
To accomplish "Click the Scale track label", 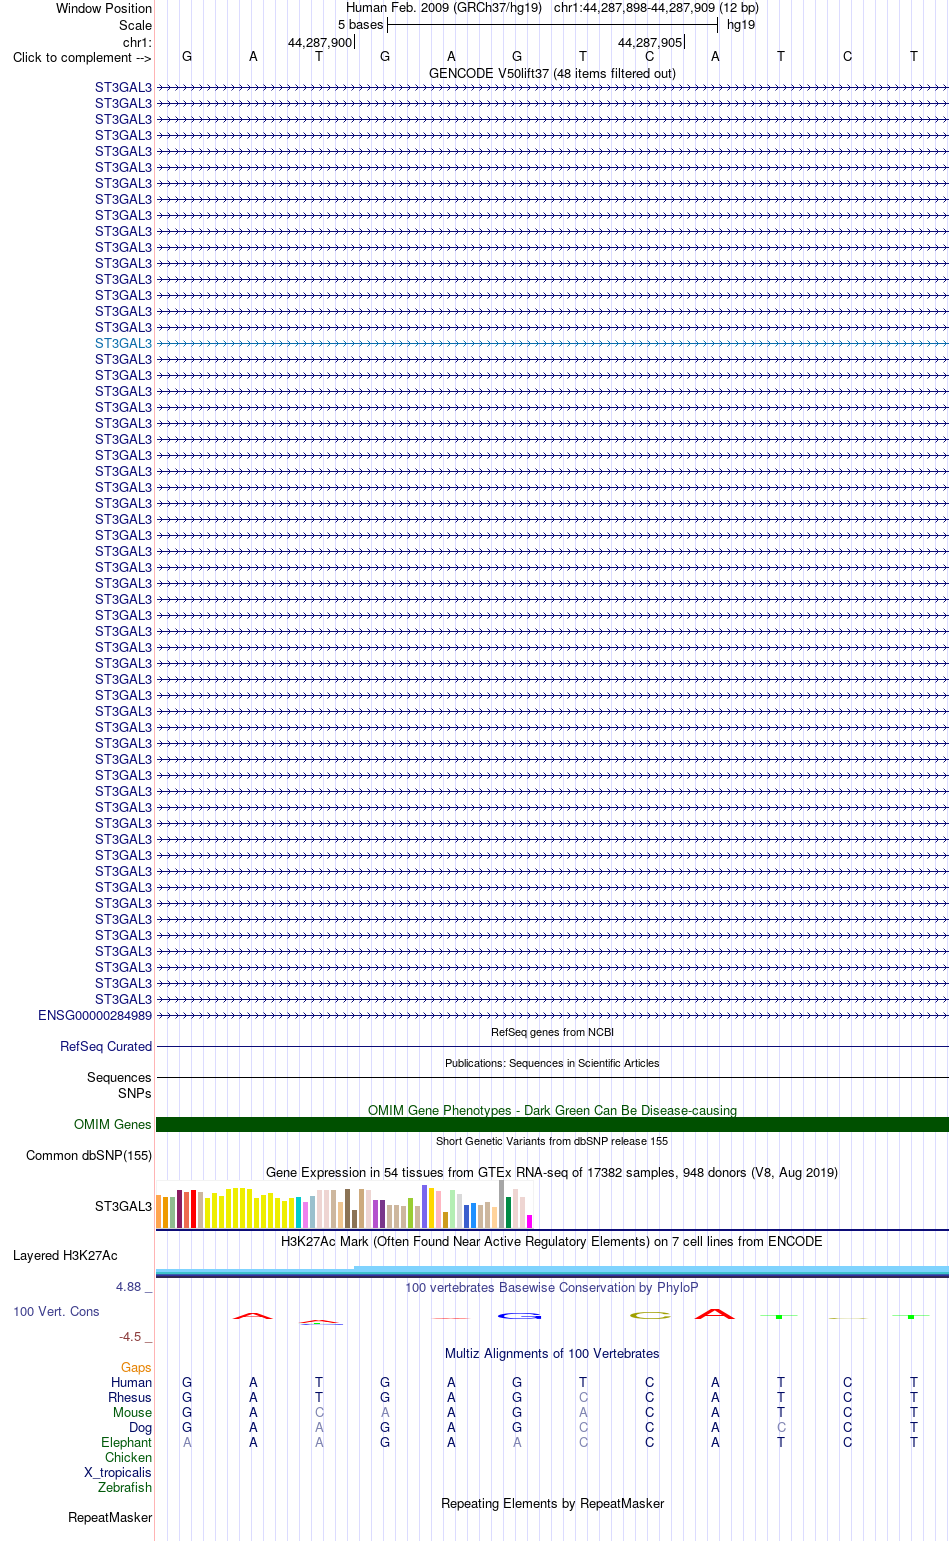I will [135, 25].
